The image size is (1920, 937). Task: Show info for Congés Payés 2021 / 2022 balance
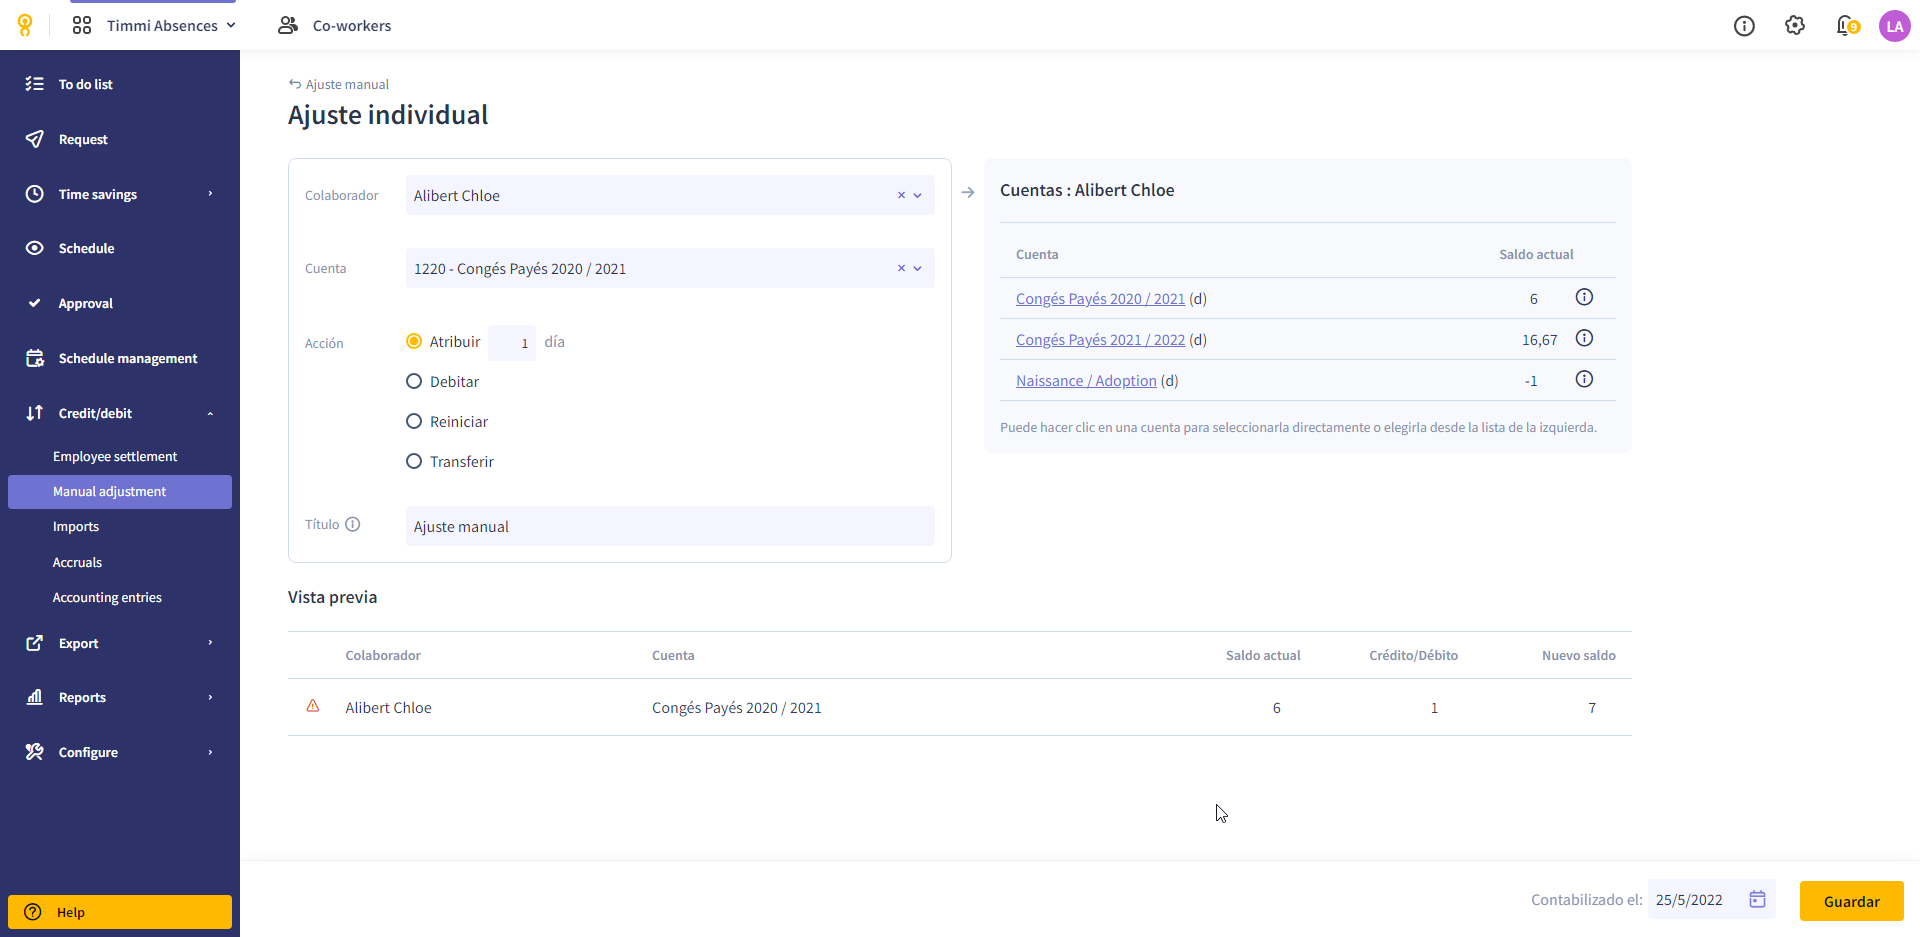click(x=1584, y=338)
